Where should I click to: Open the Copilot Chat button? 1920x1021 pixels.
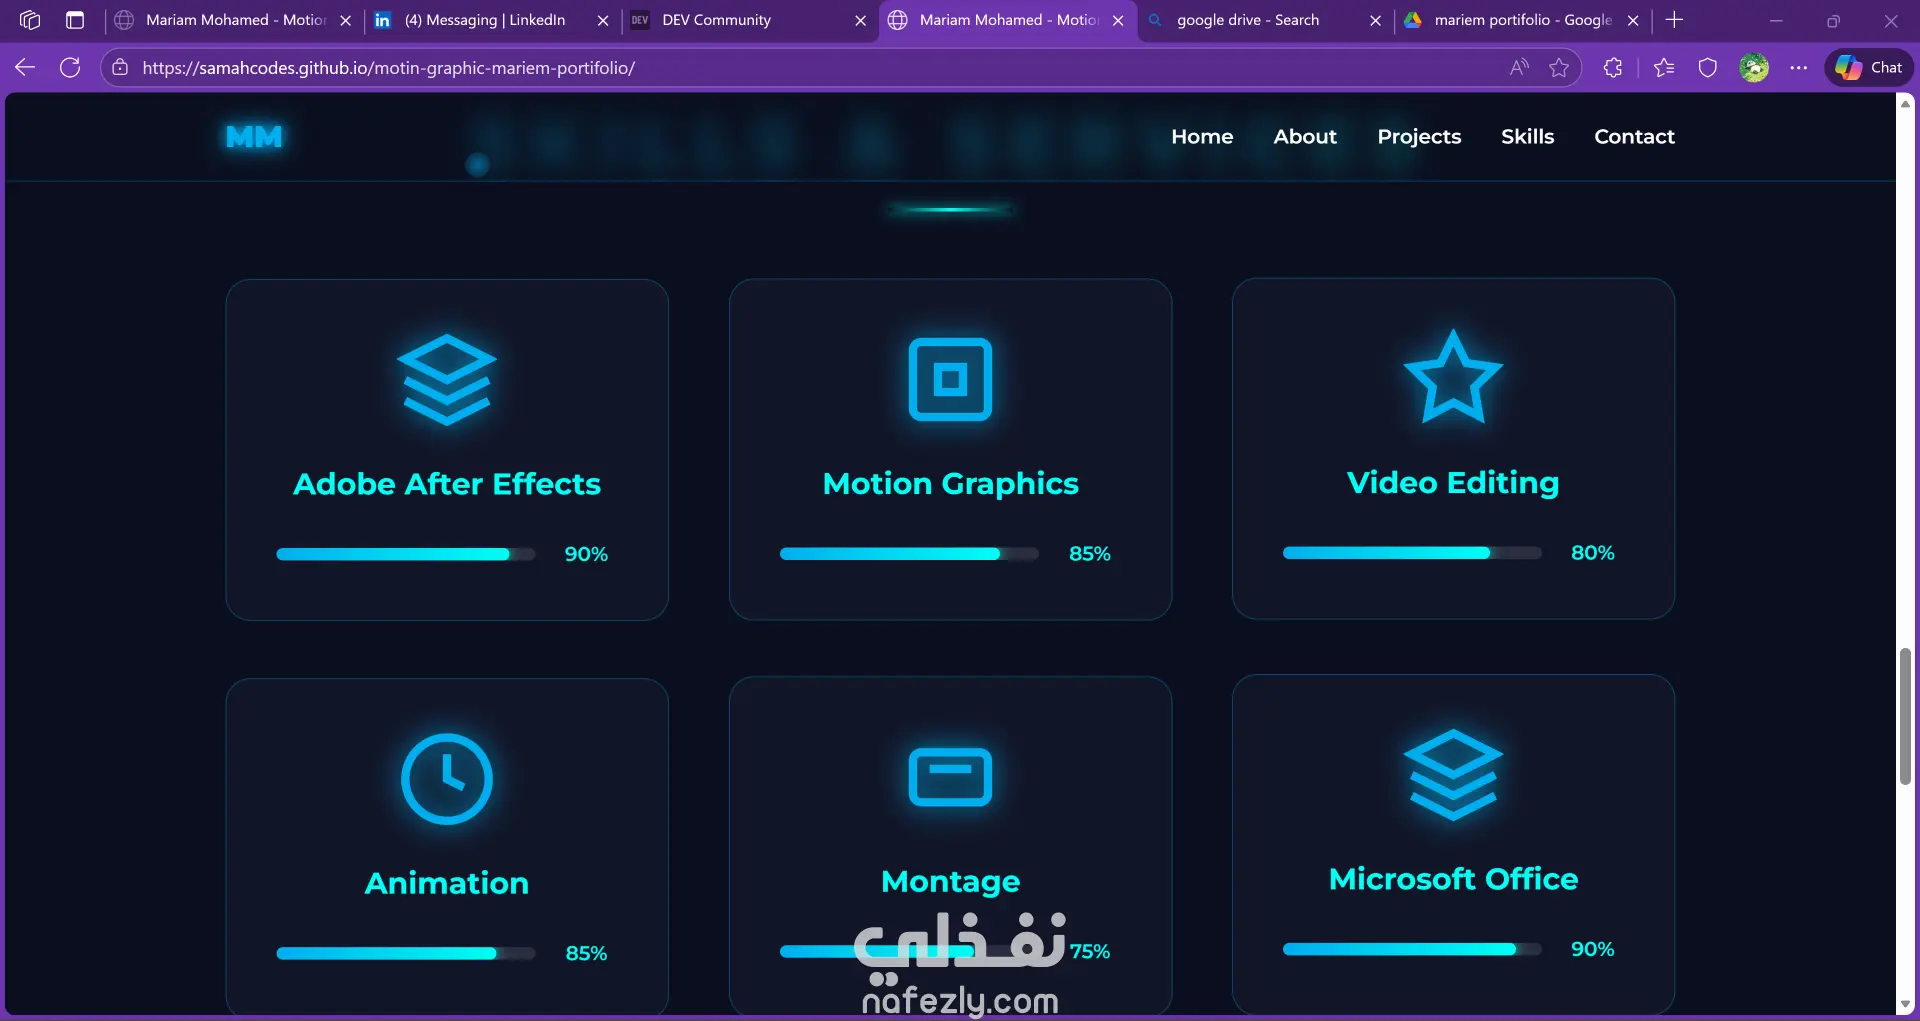1869,67
